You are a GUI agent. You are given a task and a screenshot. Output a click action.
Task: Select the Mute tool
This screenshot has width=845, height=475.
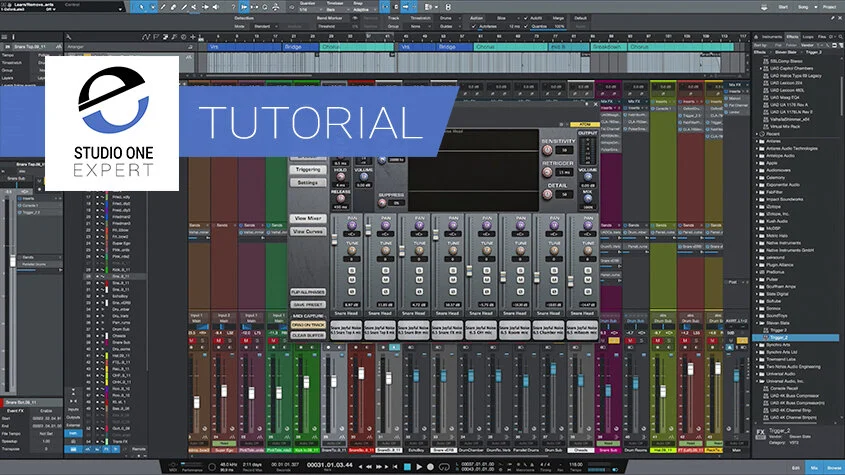[x=194, y=7]
